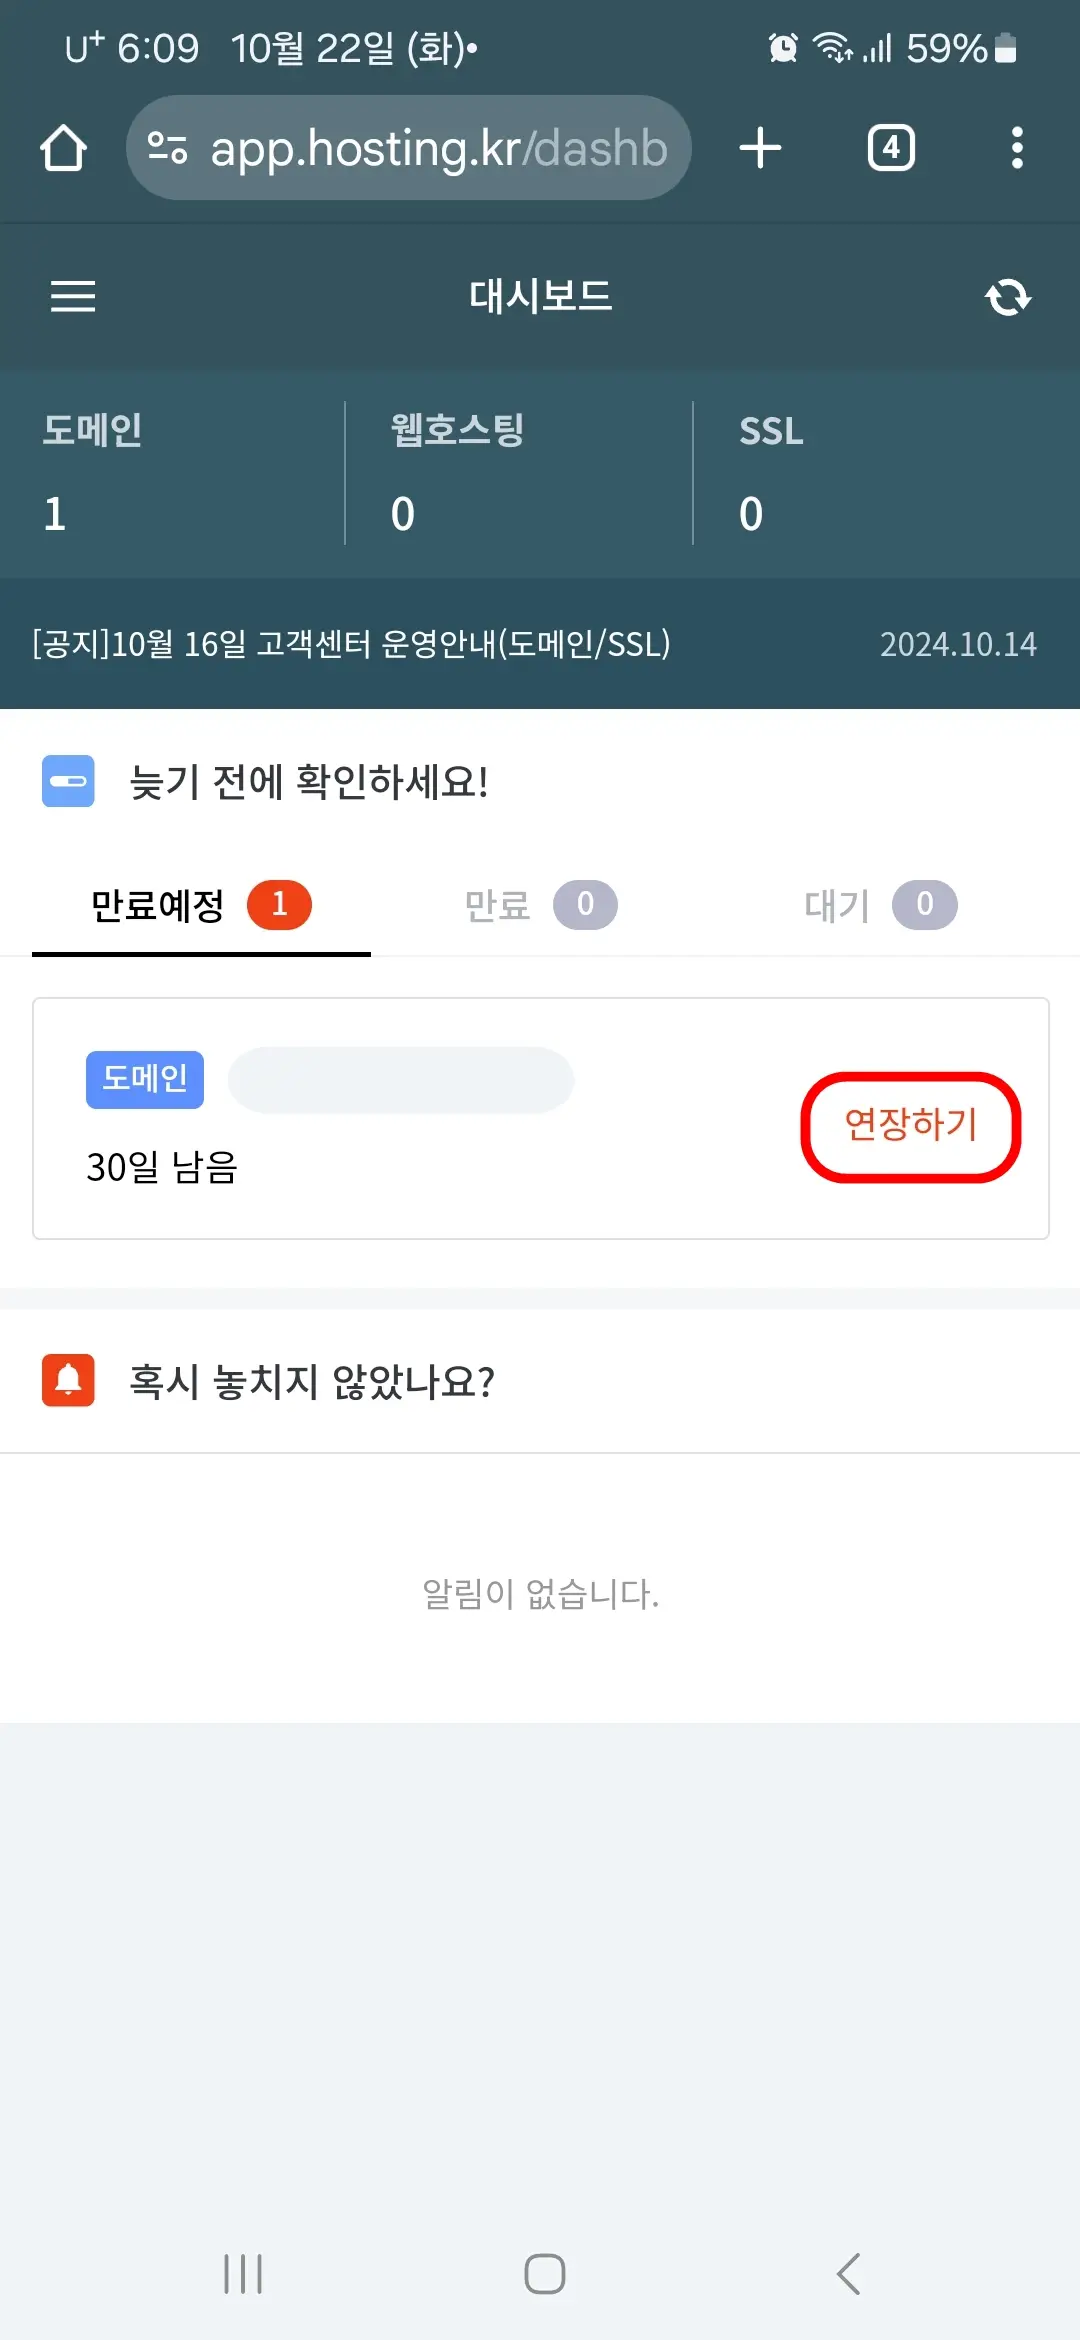Tap the blue card icon beside 늦기 전에 확인하세요
The width and height of the screenshot is (1080, 2340).
(x=67, y=781)
